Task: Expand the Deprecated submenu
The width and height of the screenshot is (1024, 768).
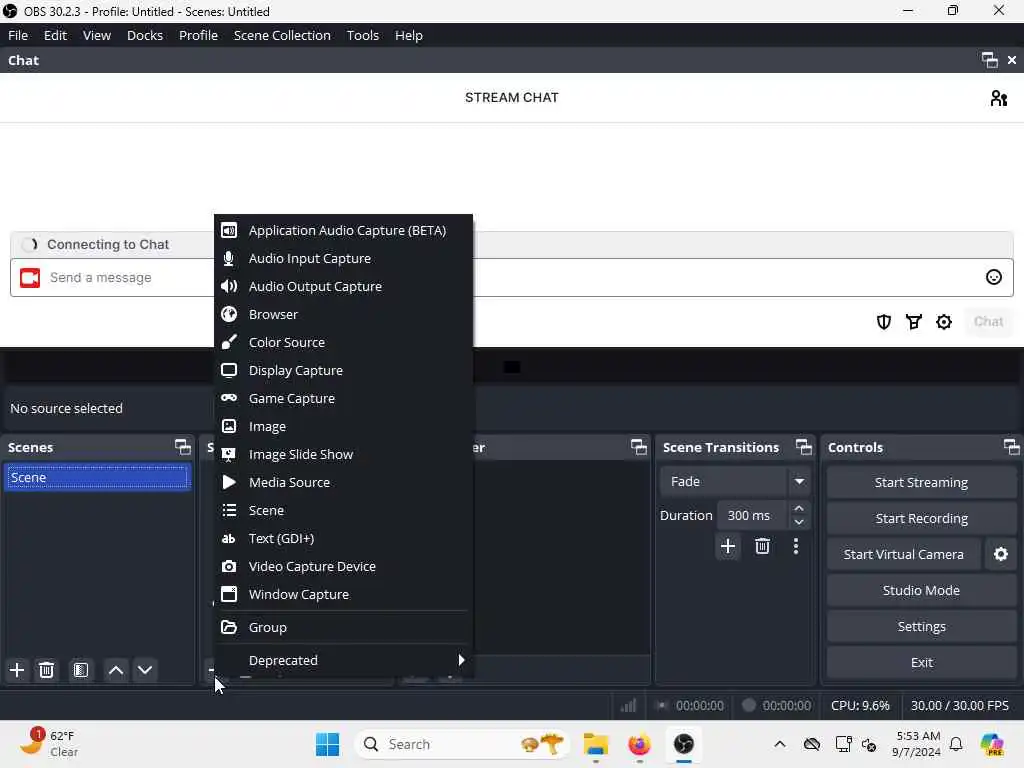Action: pos(343,660)
